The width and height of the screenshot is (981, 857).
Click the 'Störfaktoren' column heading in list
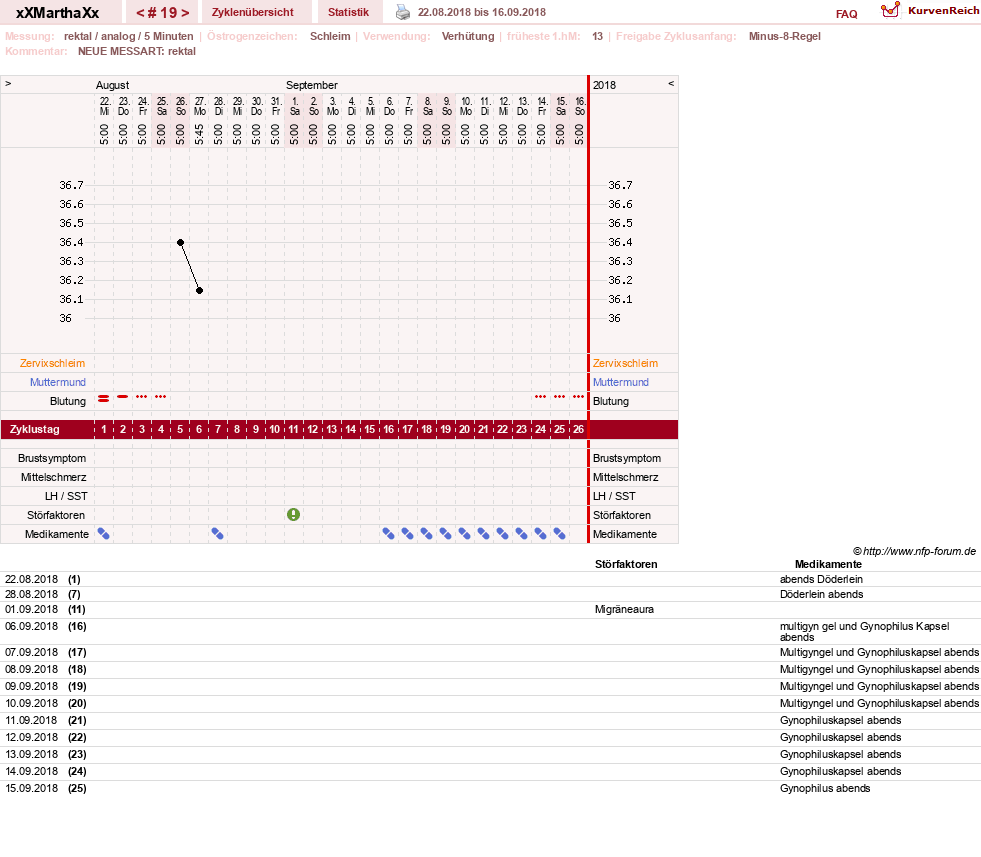tap(626, 564)
